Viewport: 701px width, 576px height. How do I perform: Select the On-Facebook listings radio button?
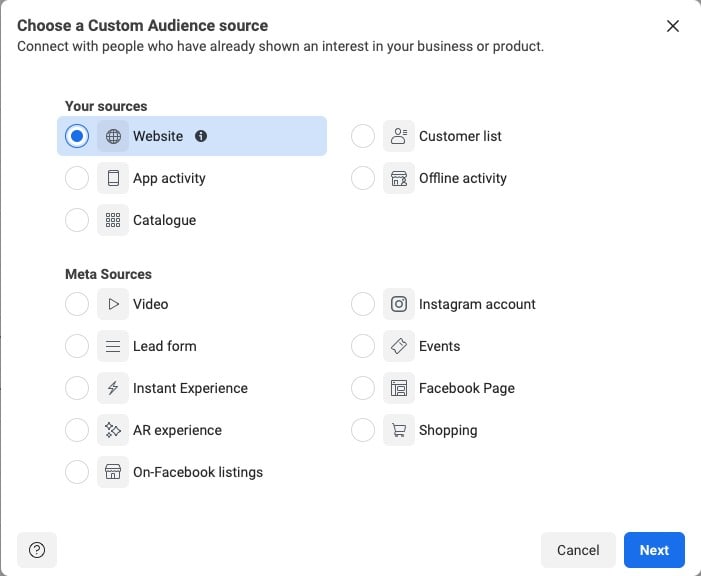[77, 472]
